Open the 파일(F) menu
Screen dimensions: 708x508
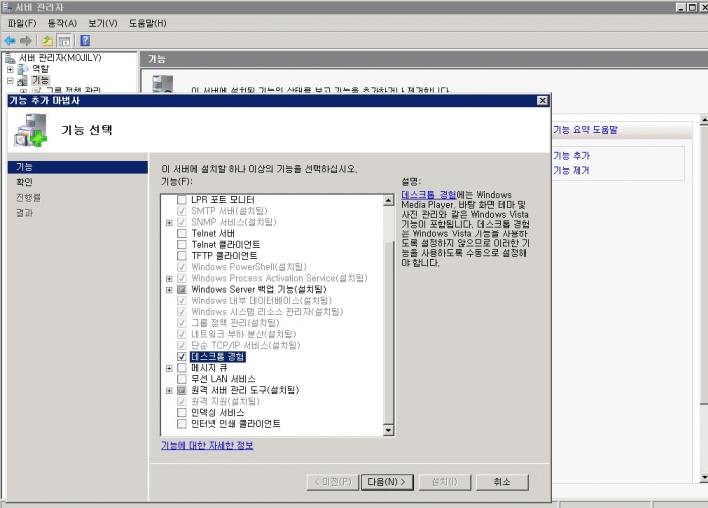point(22,23)
